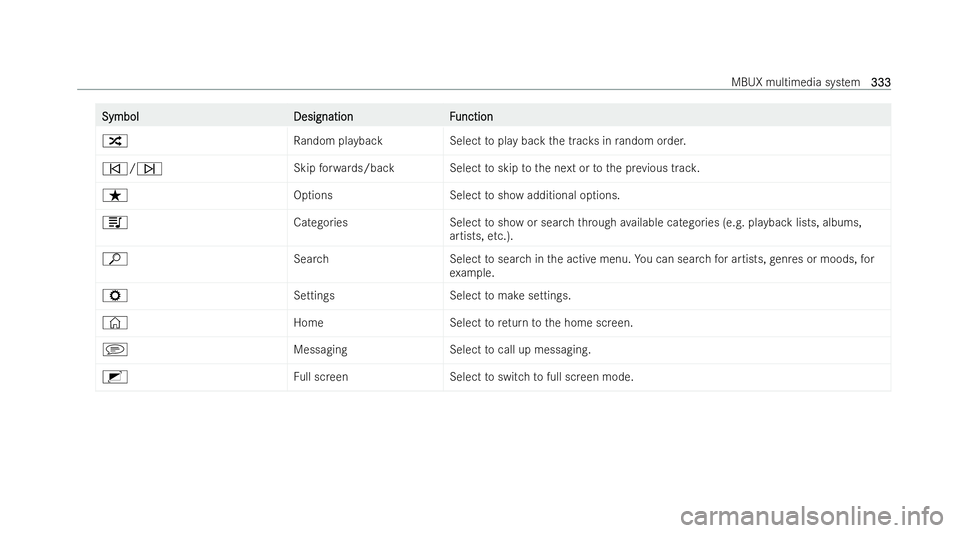The width and height of the screenshot is (960, 533).
Task: Click the Categories designation label
Action: coord(320,223)
